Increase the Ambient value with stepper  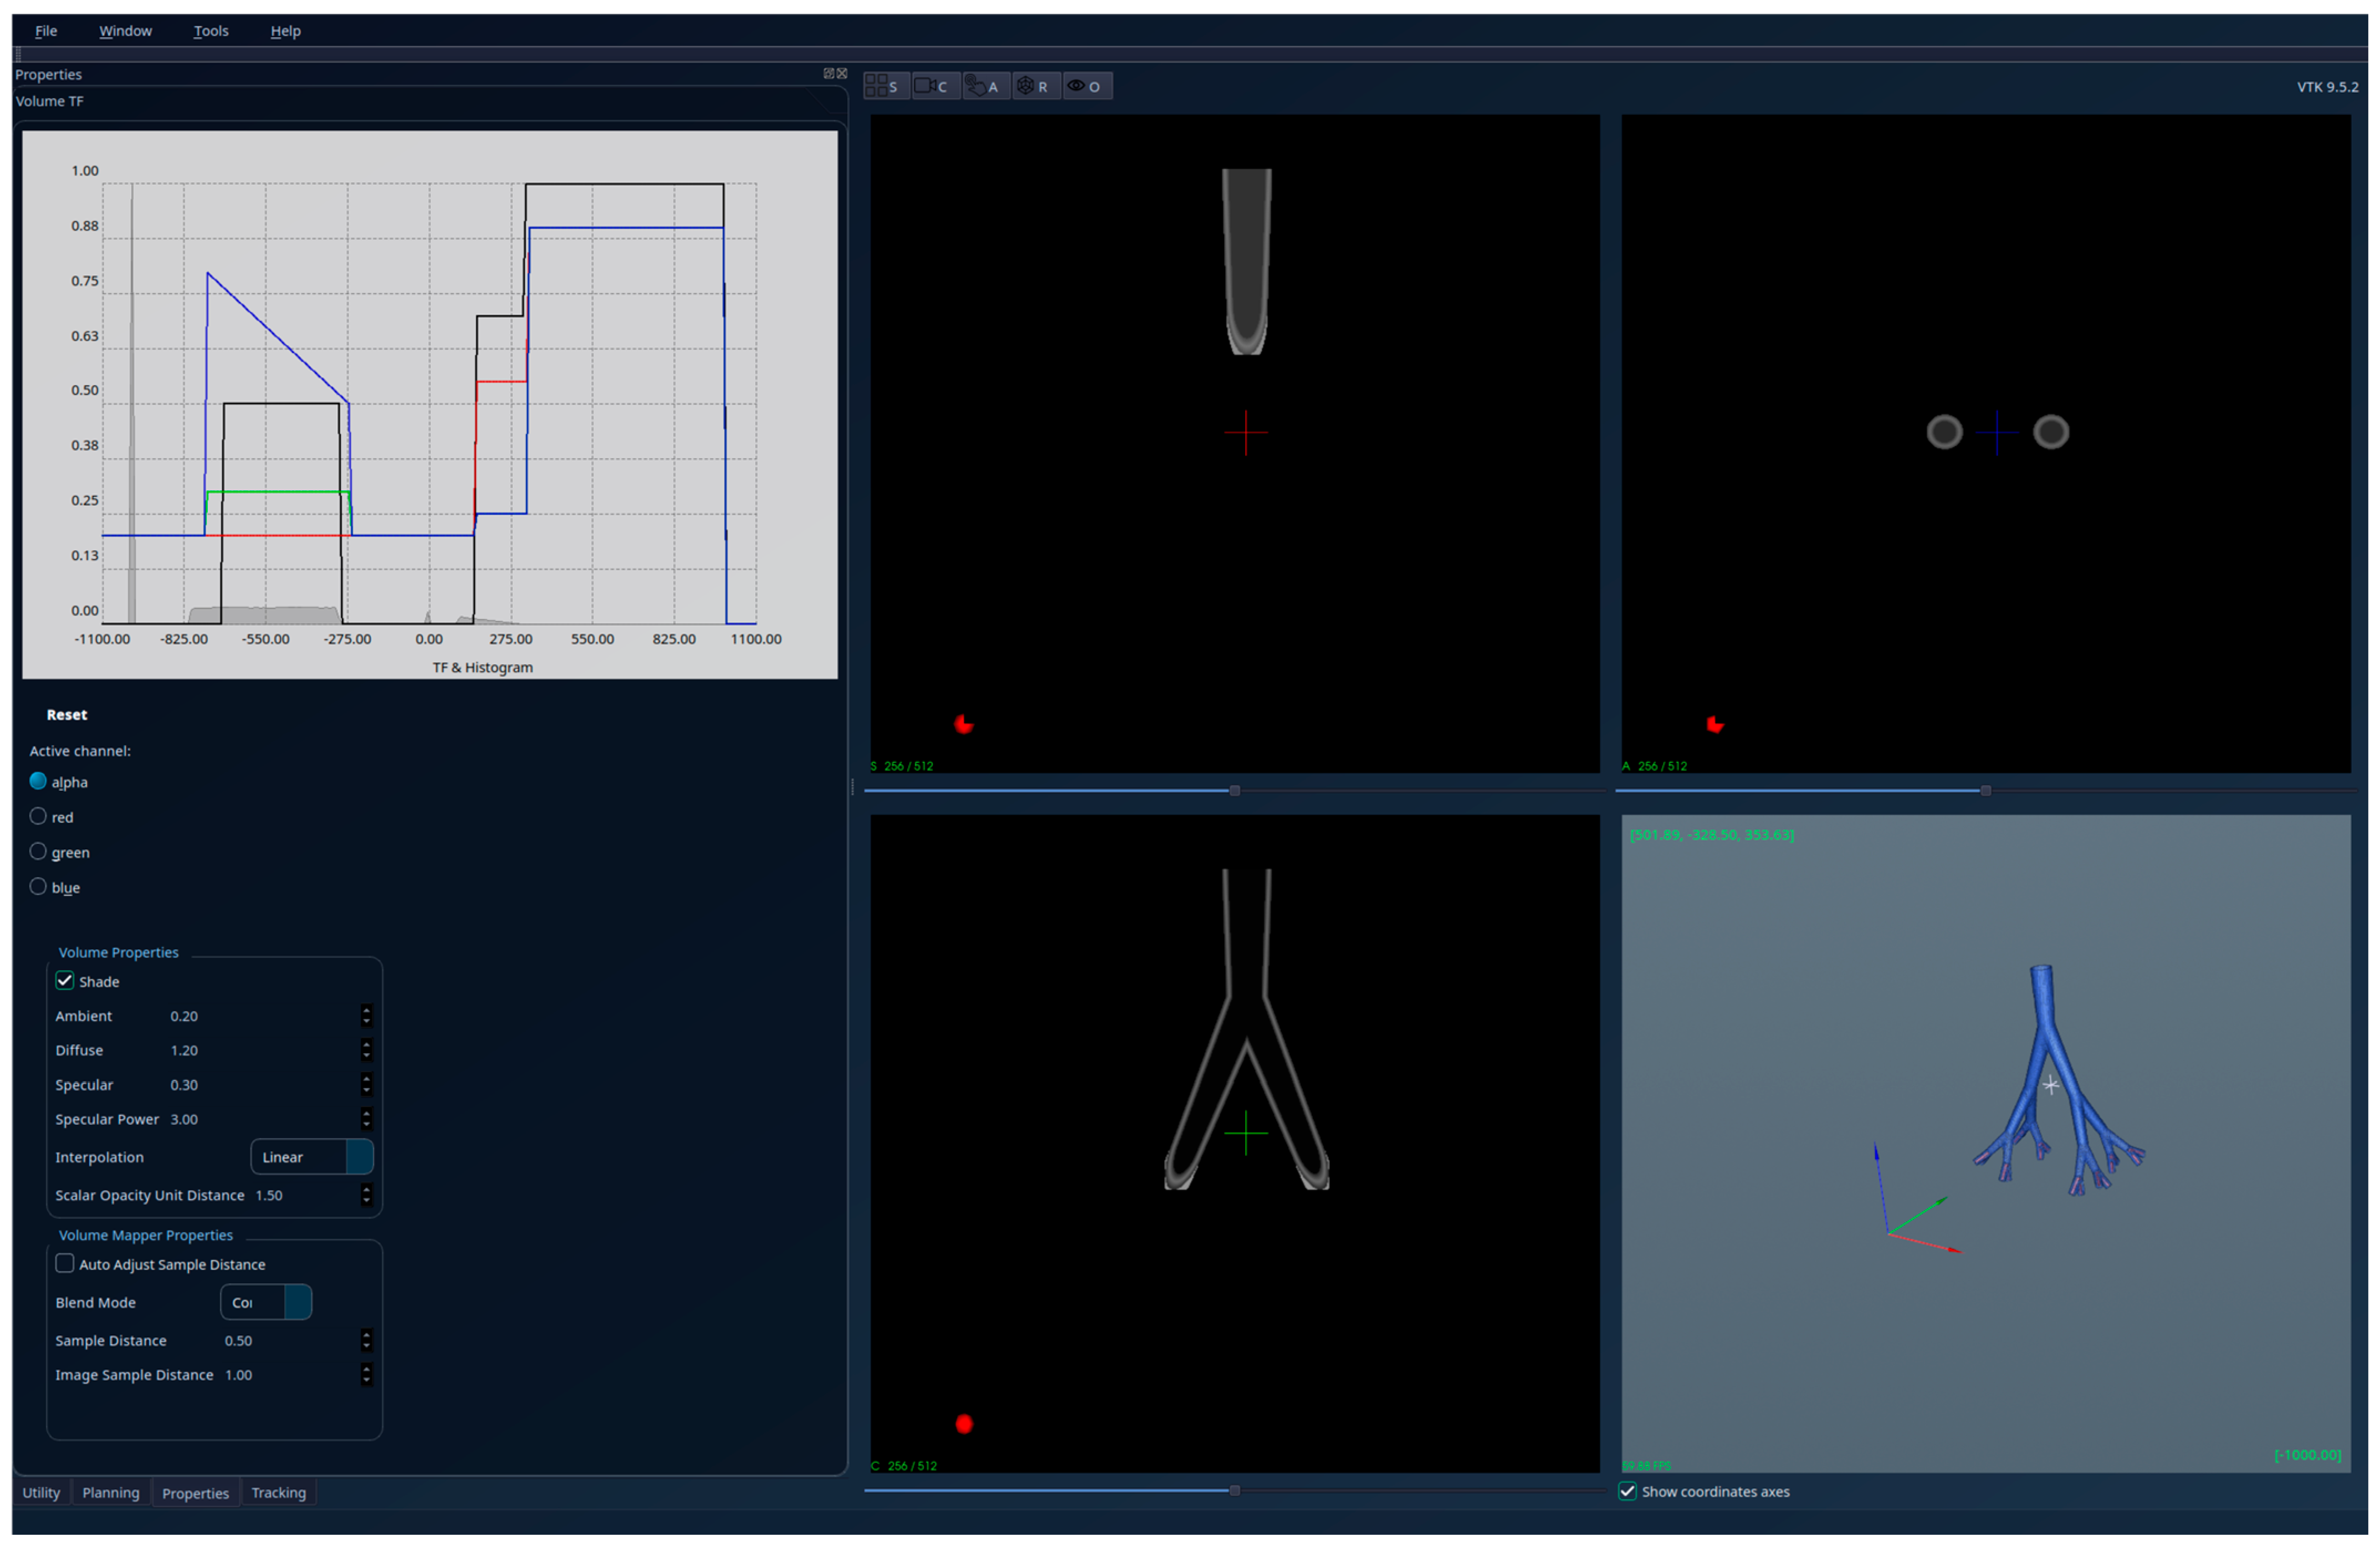click(366, 1010)
